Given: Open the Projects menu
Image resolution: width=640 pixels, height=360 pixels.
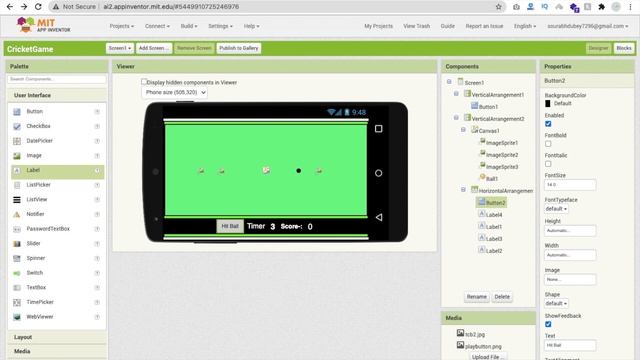Looking at the screenshot, I should (122, 26).
